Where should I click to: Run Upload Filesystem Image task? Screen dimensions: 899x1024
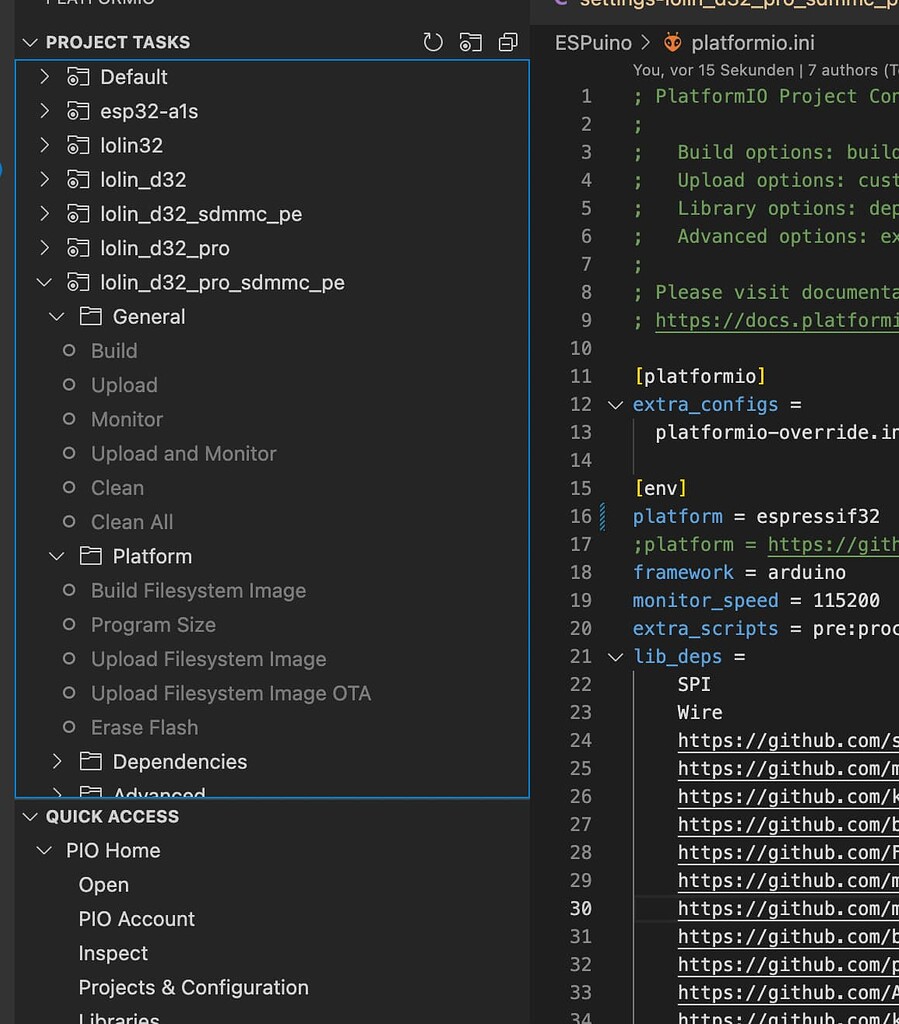click(x=208, y=659)
